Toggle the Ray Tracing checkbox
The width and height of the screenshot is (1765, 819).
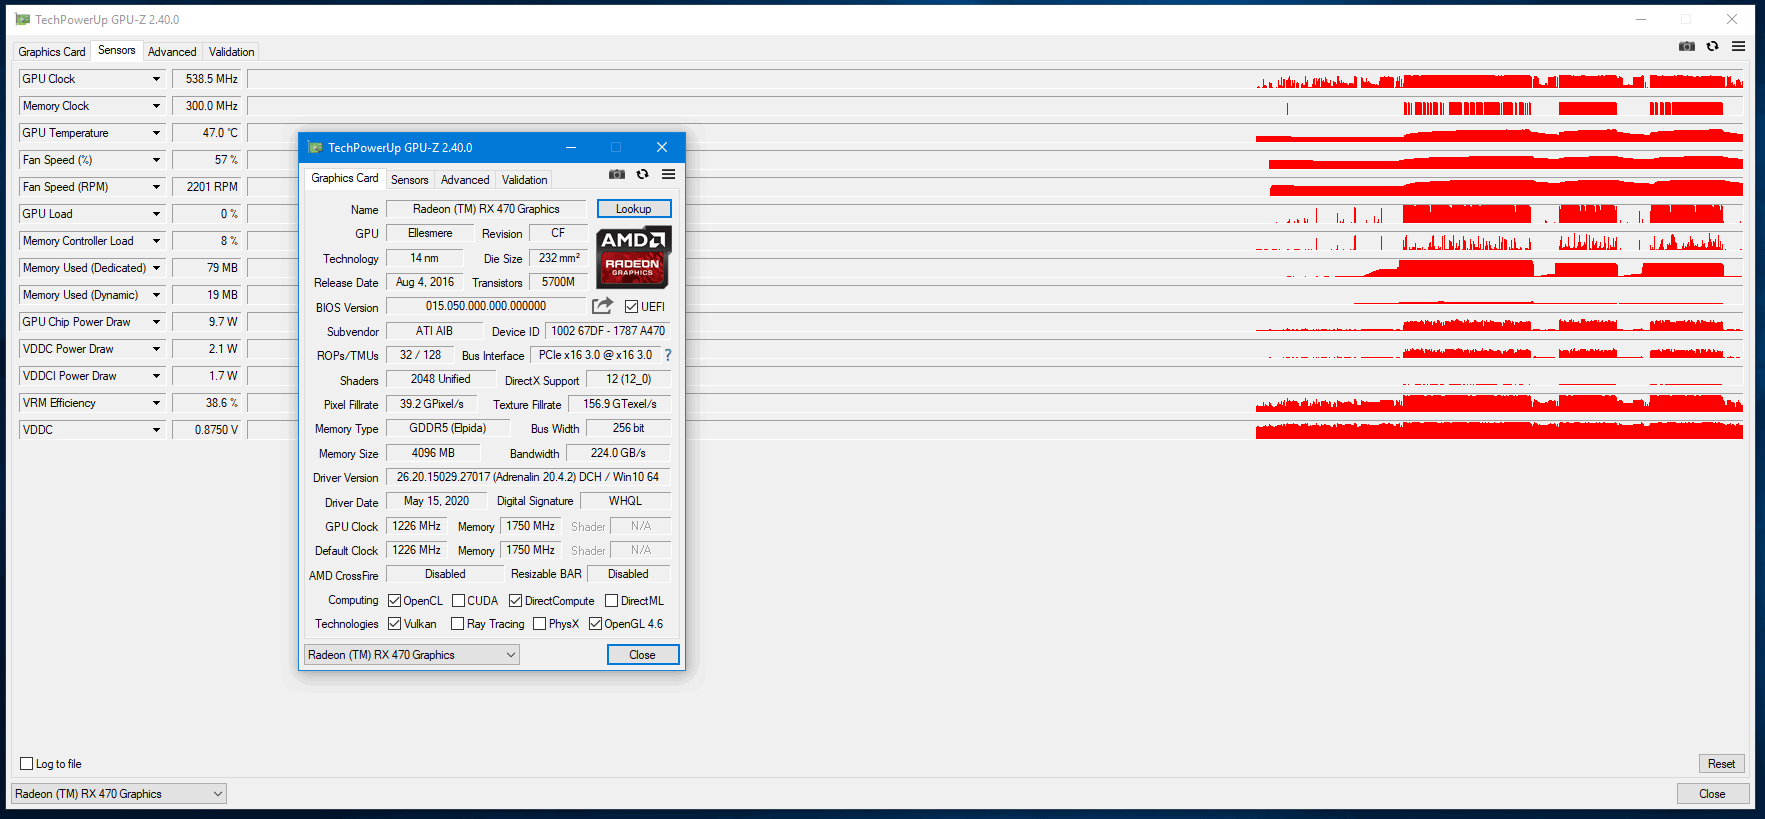[x=457, y=624]
